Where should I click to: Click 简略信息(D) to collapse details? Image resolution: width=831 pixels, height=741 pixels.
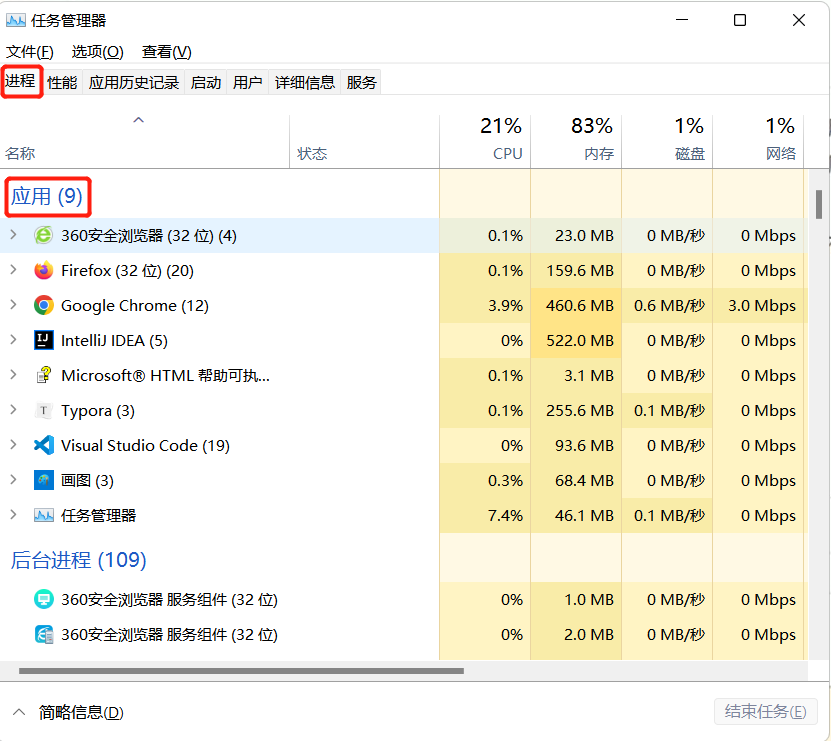[81, 712]
